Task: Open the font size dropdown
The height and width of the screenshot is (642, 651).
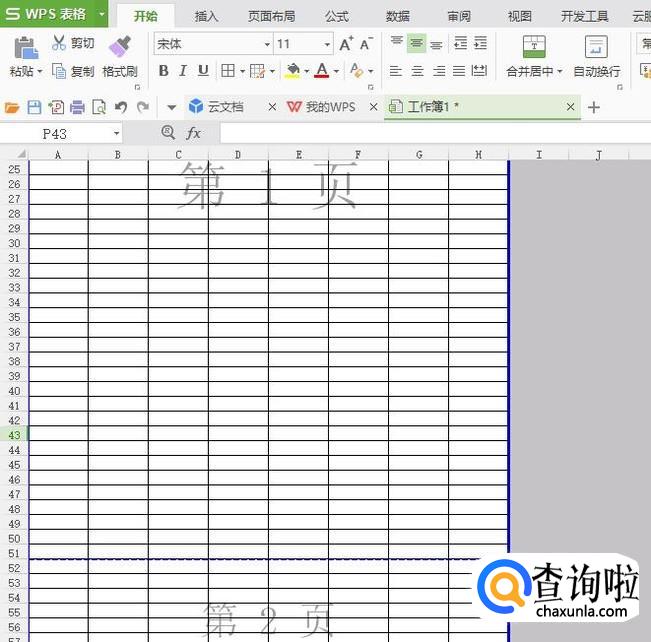Action: (x=327, y=44)
